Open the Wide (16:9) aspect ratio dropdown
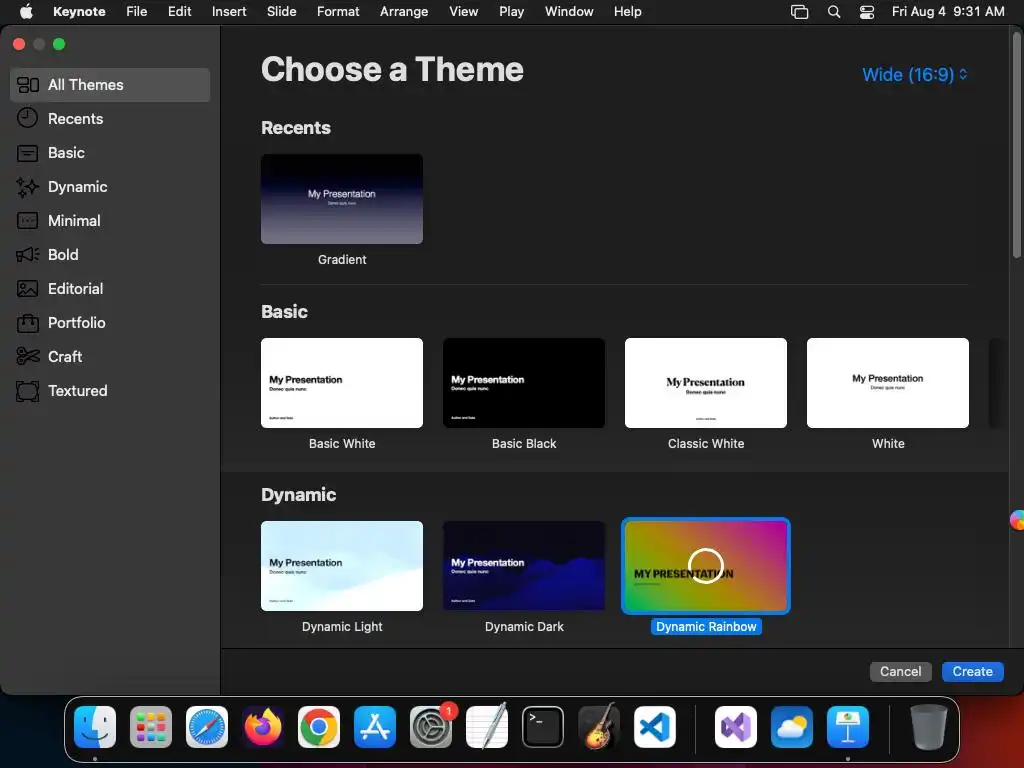This screenshot has height=768, width=1024. [914, 74]
